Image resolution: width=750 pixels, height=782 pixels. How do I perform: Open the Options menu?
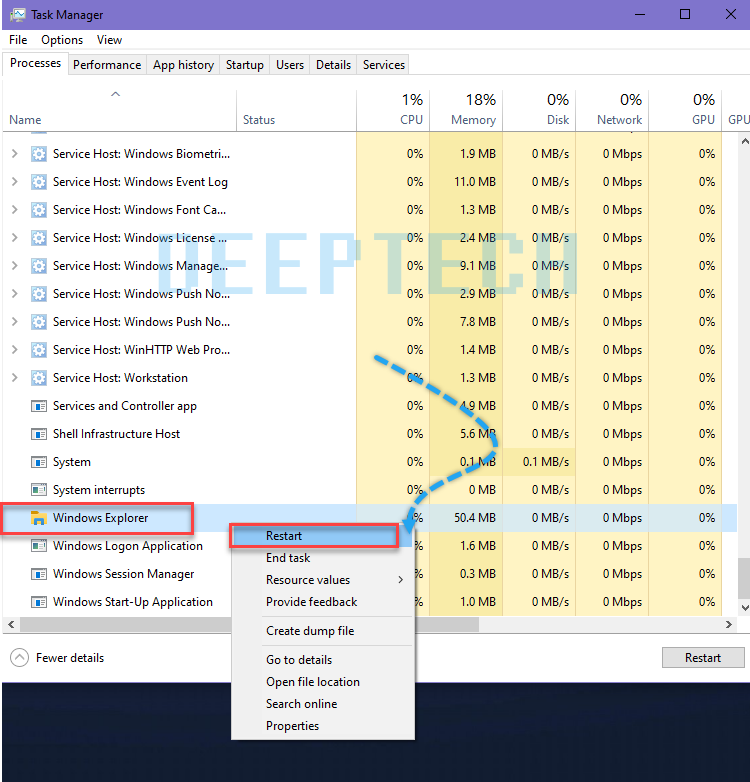(62, 40)
